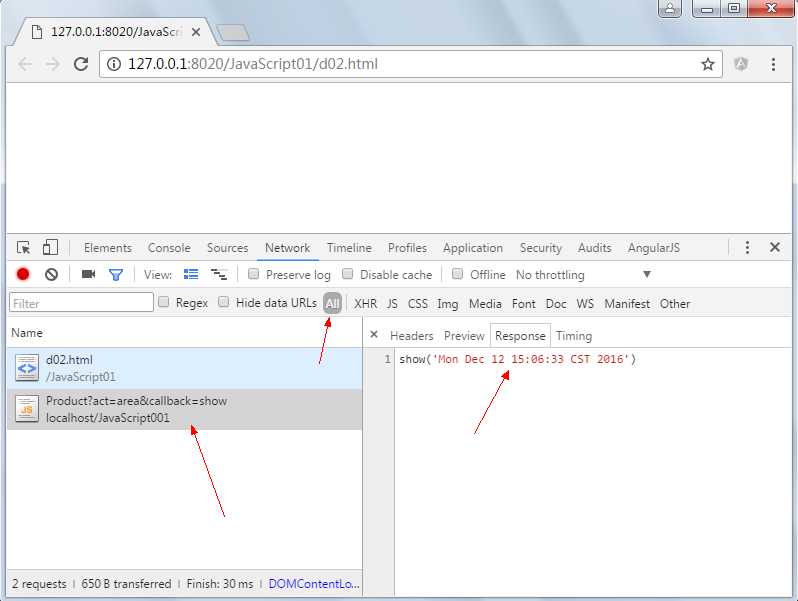
Task: Show the request Headers tab
Action: pyautogui.click(x=411, y=336)
